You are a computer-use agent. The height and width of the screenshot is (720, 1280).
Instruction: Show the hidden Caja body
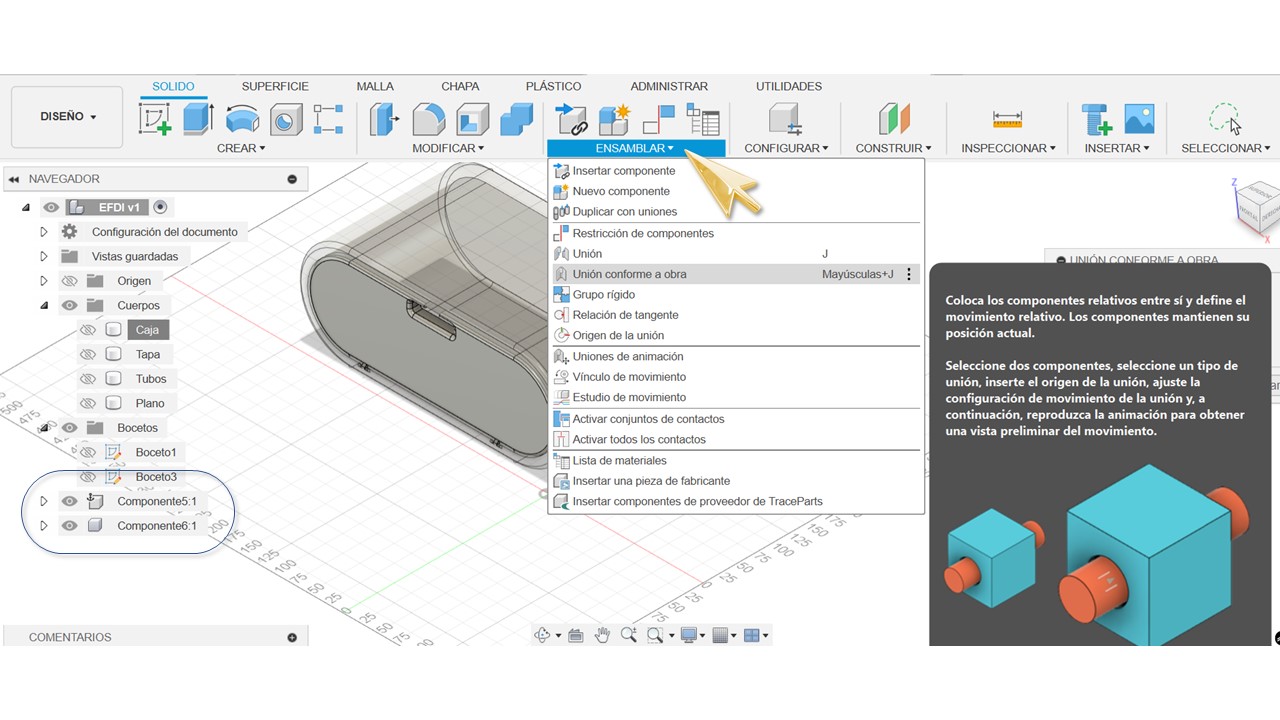[x=88, y=330]
